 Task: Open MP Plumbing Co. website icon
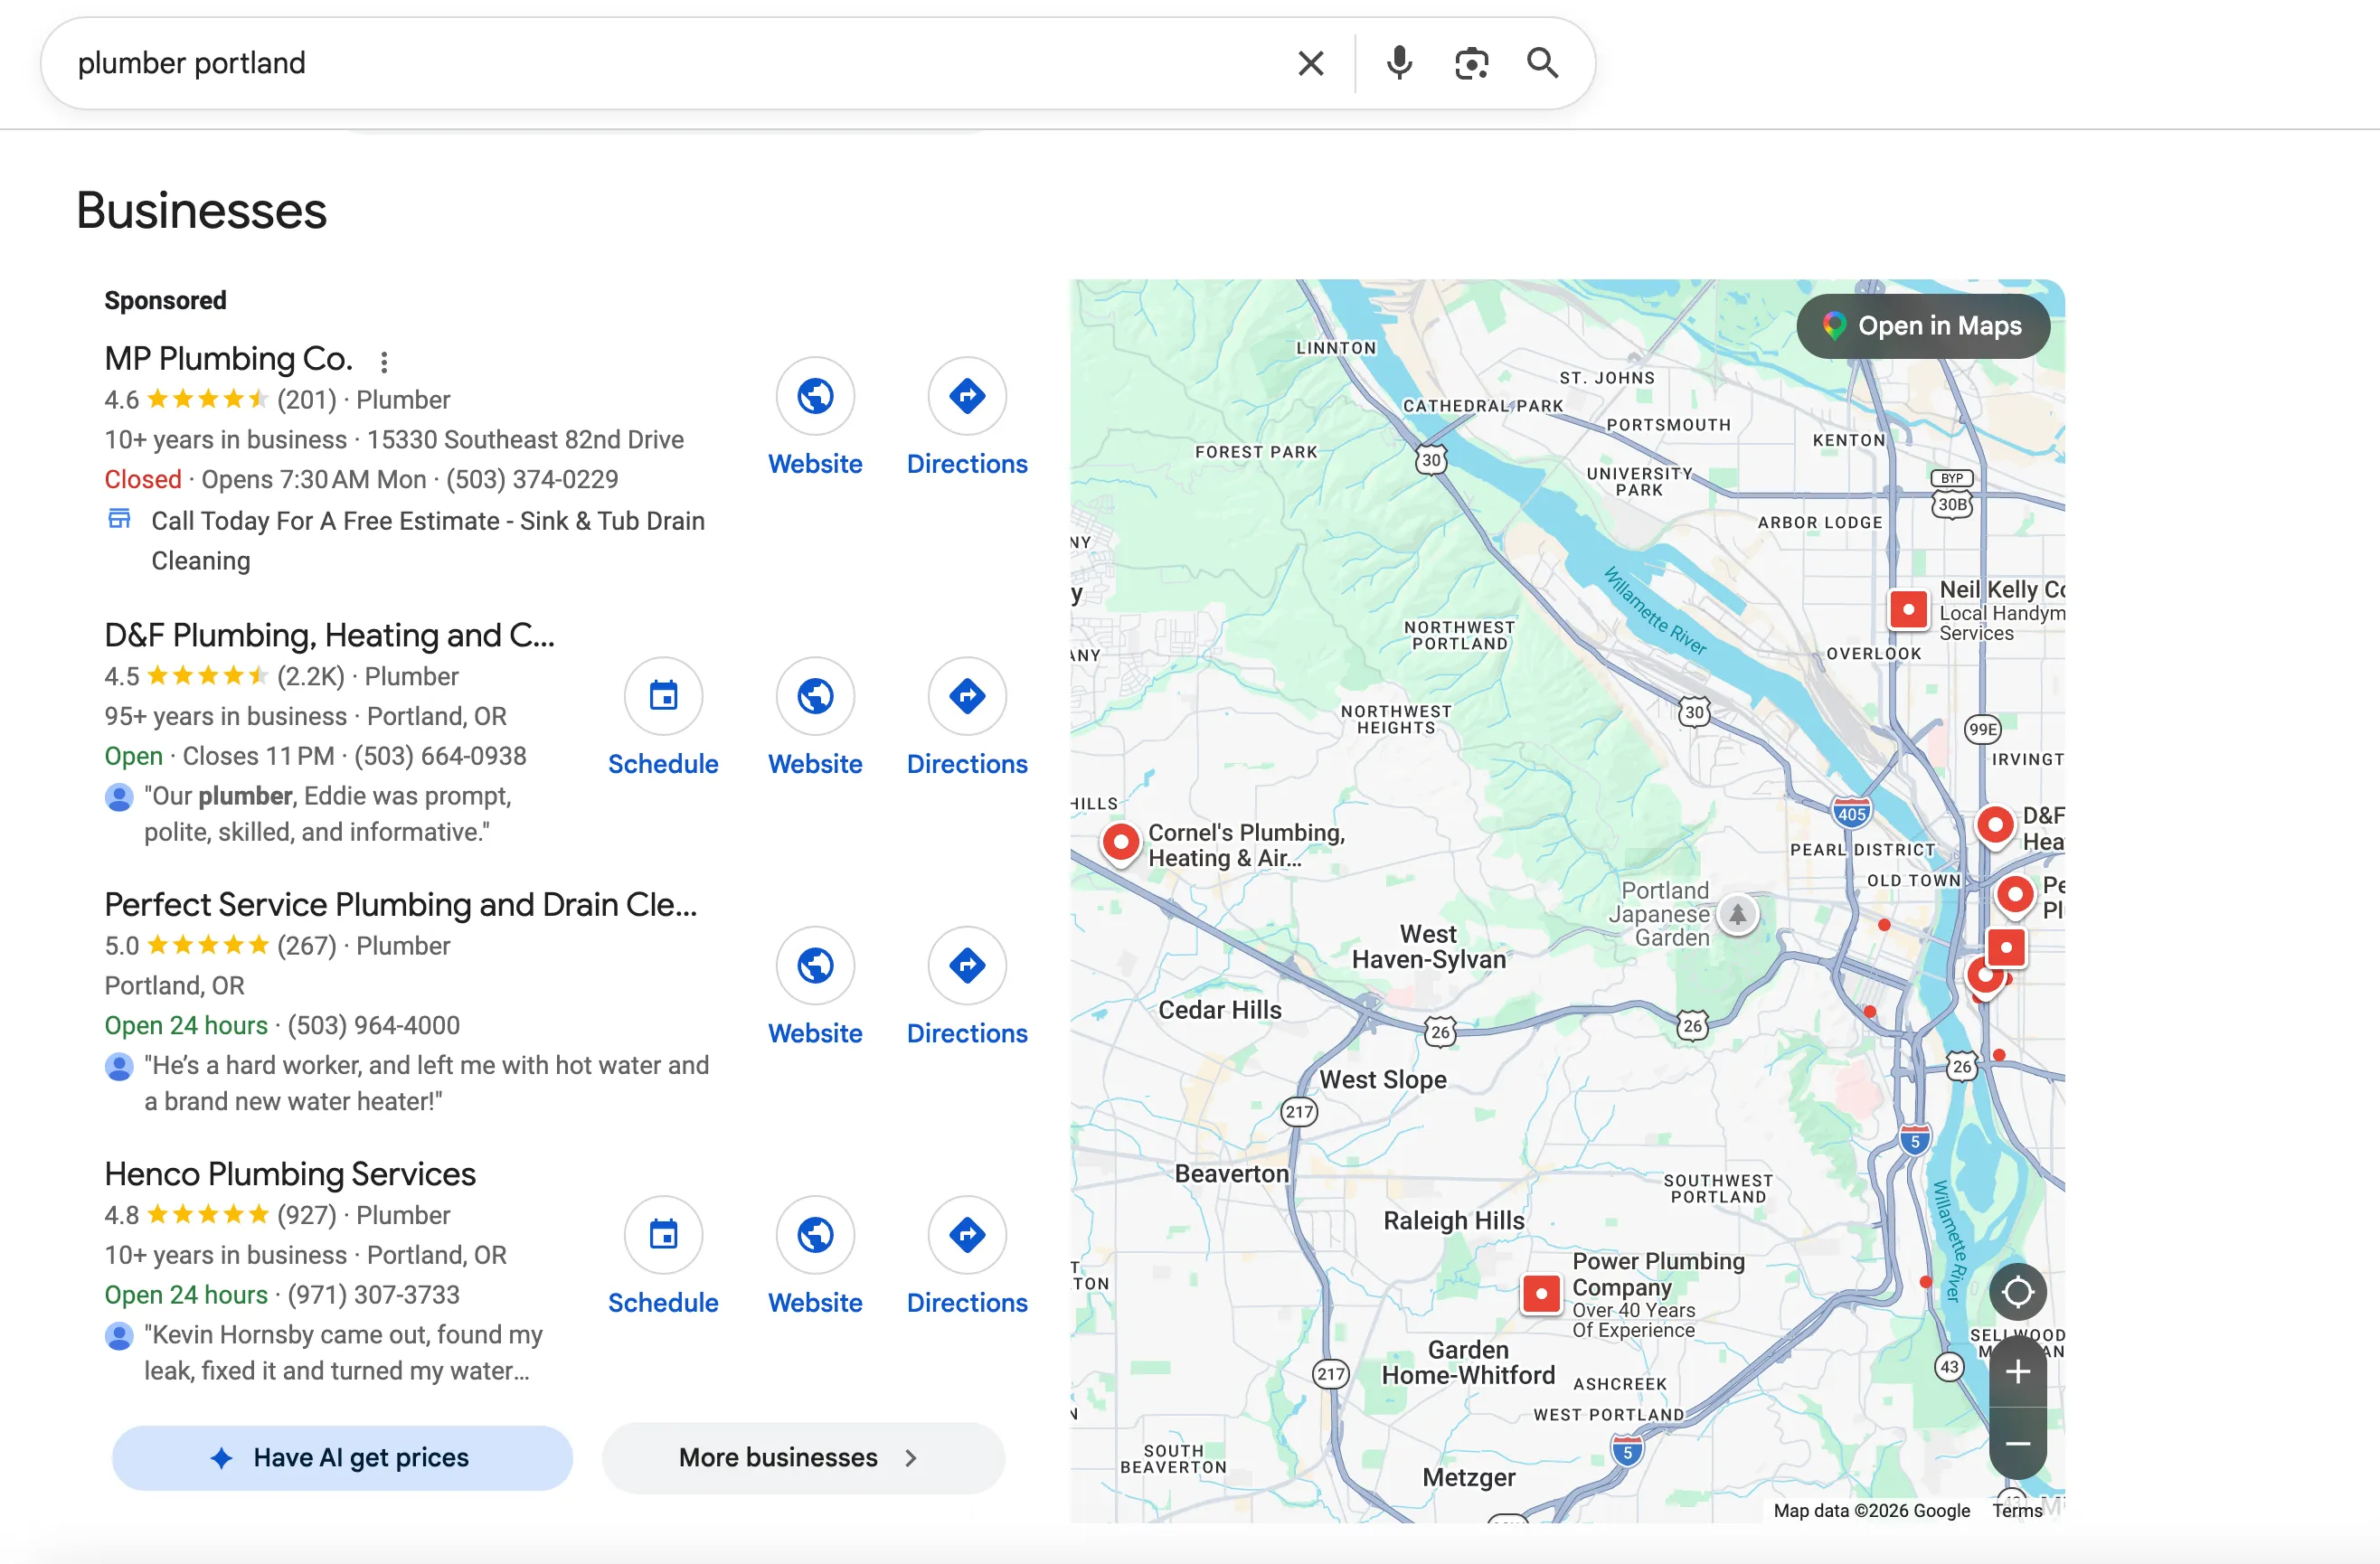pos(815,396)
